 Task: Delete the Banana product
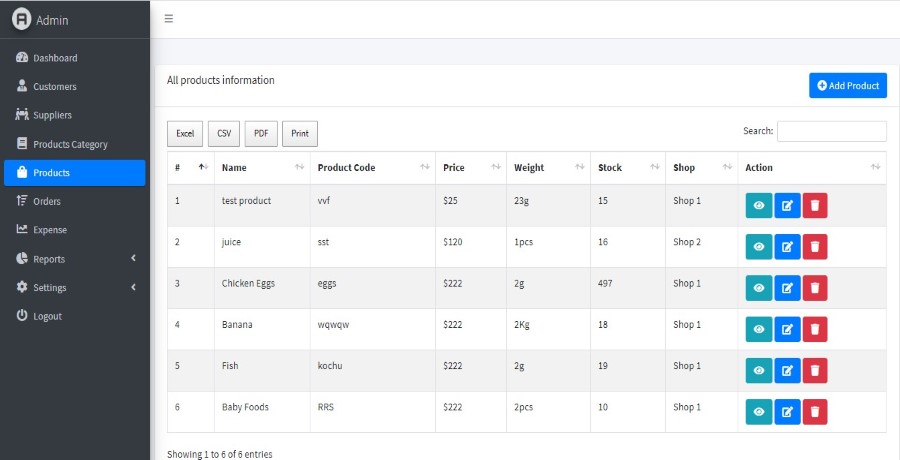pos(815,330)
